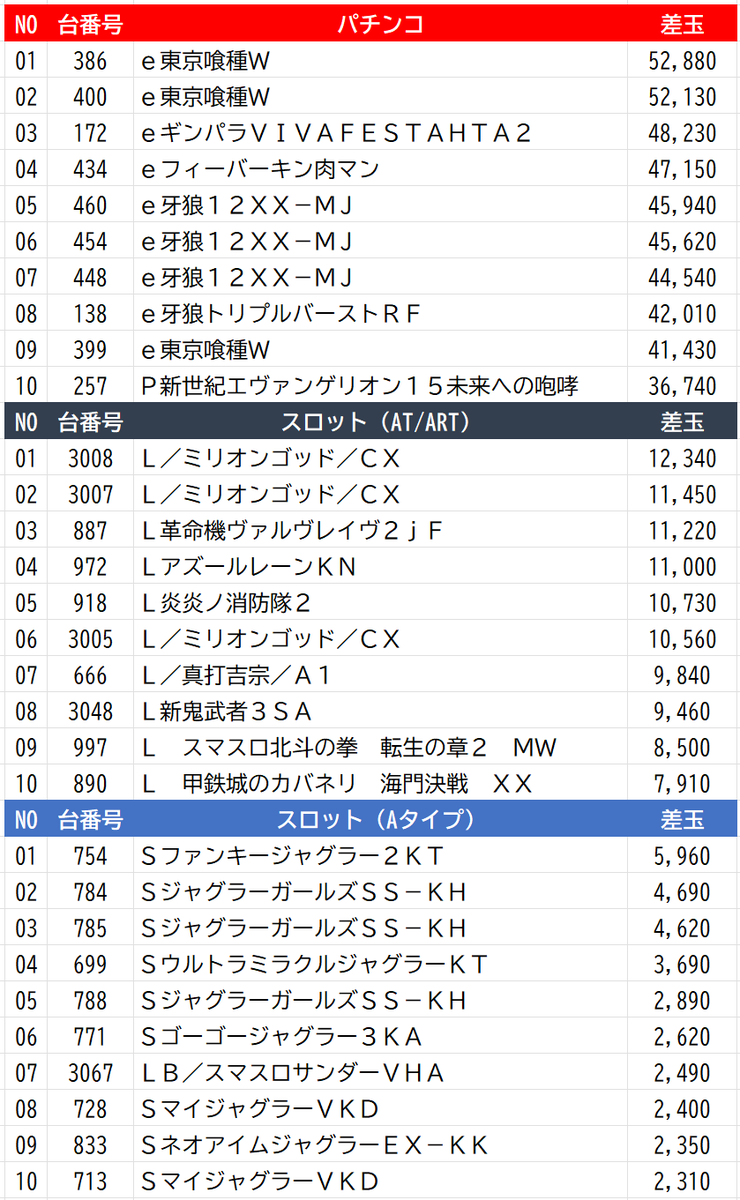Click machine number 728
Image resolution: width=740 pixels, height=1200 pixels.
click(x=90, y=1108)
